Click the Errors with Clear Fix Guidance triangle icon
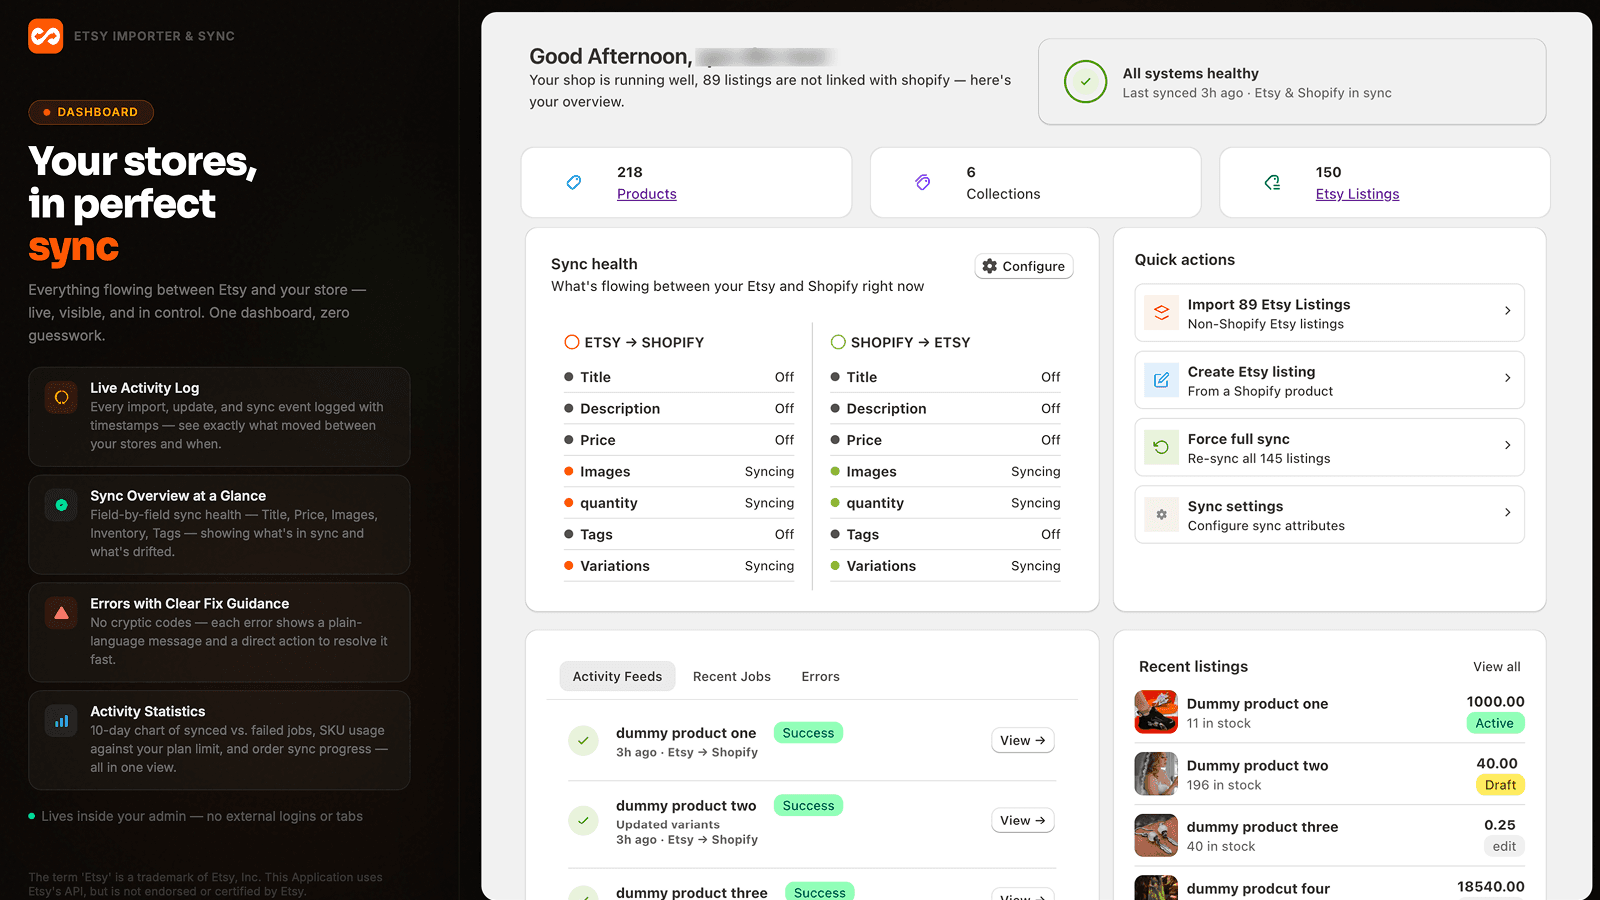This screenshot has width=1600, height=900. [x=61, y=613]
